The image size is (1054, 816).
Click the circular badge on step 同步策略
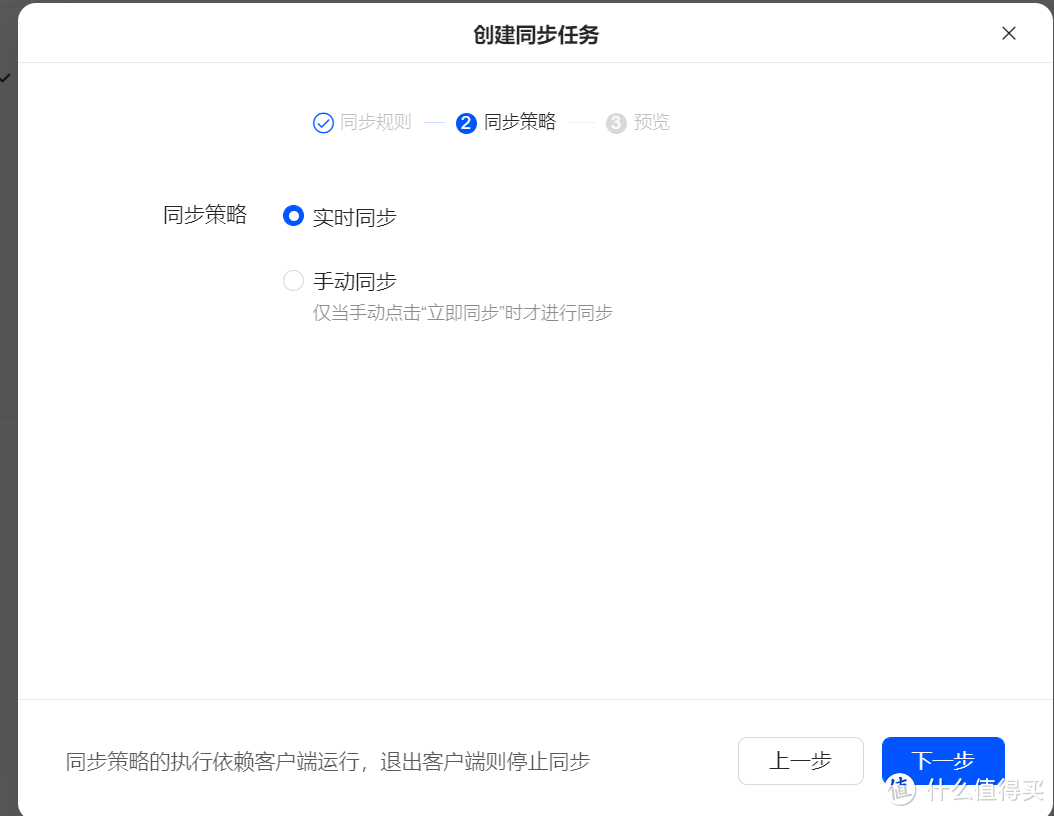click(x=466, y=122)
